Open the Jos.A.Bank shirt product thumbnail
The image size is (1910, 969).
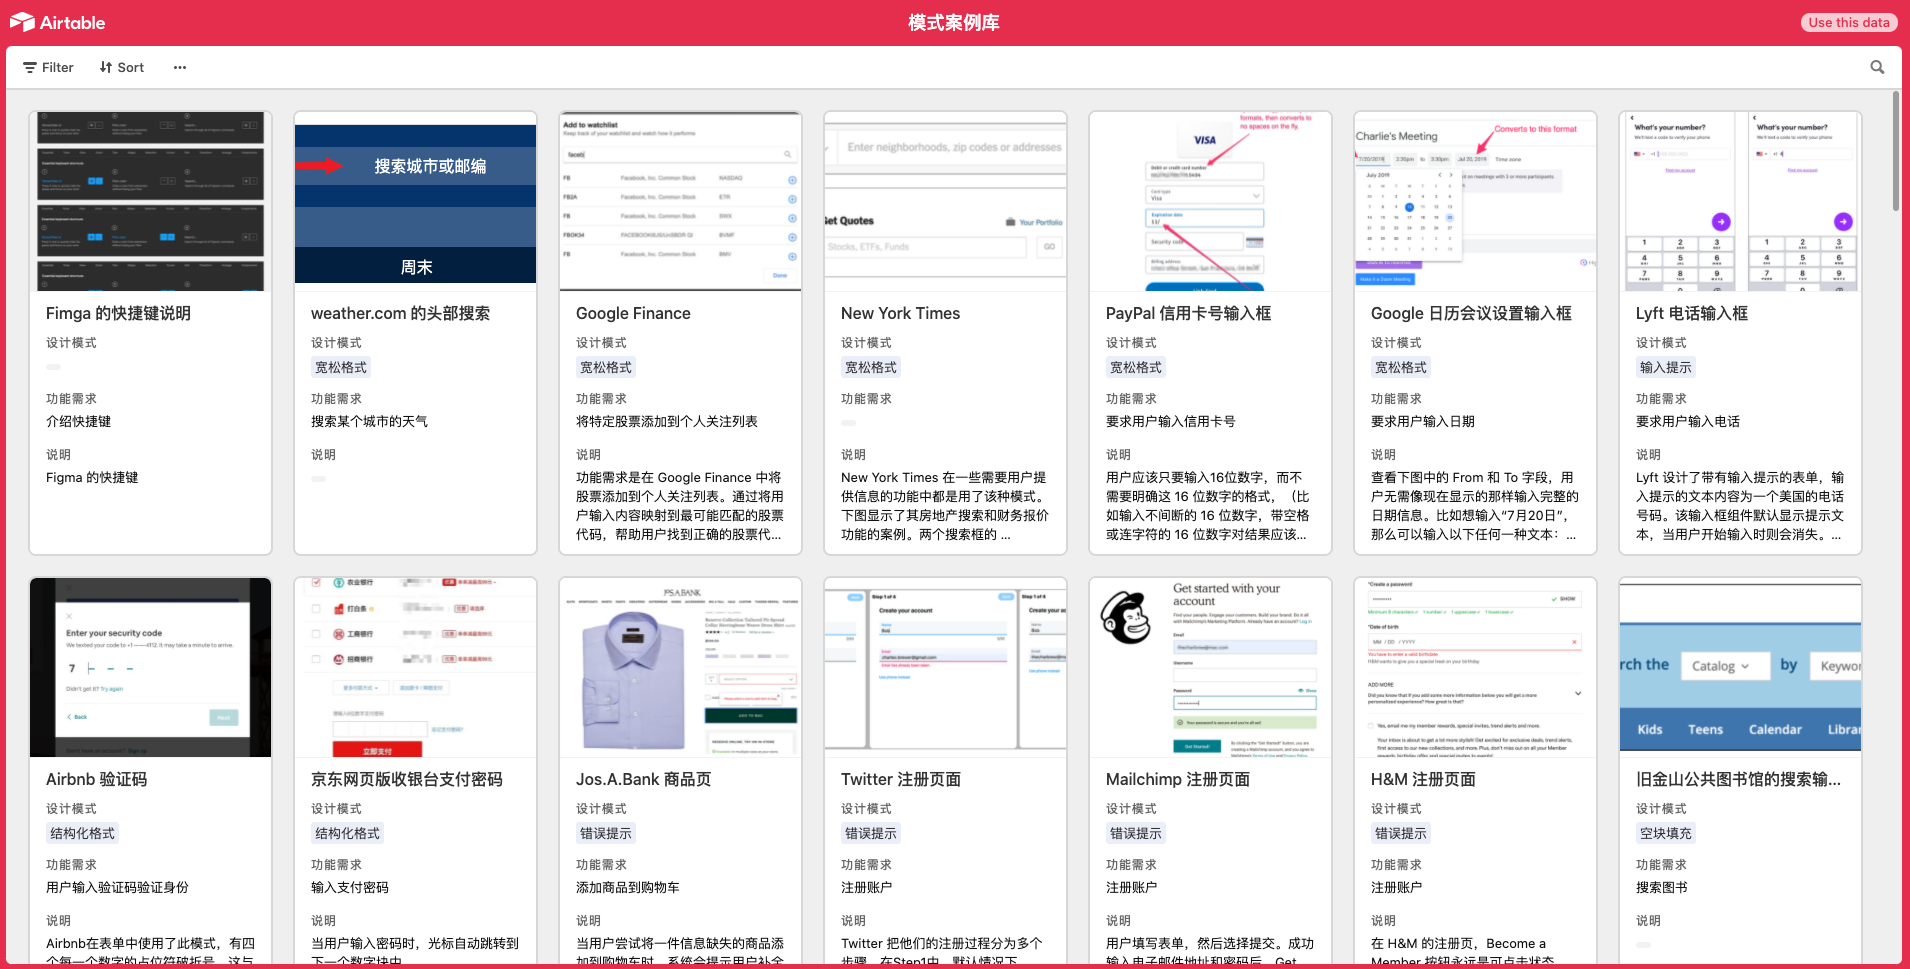680,667
